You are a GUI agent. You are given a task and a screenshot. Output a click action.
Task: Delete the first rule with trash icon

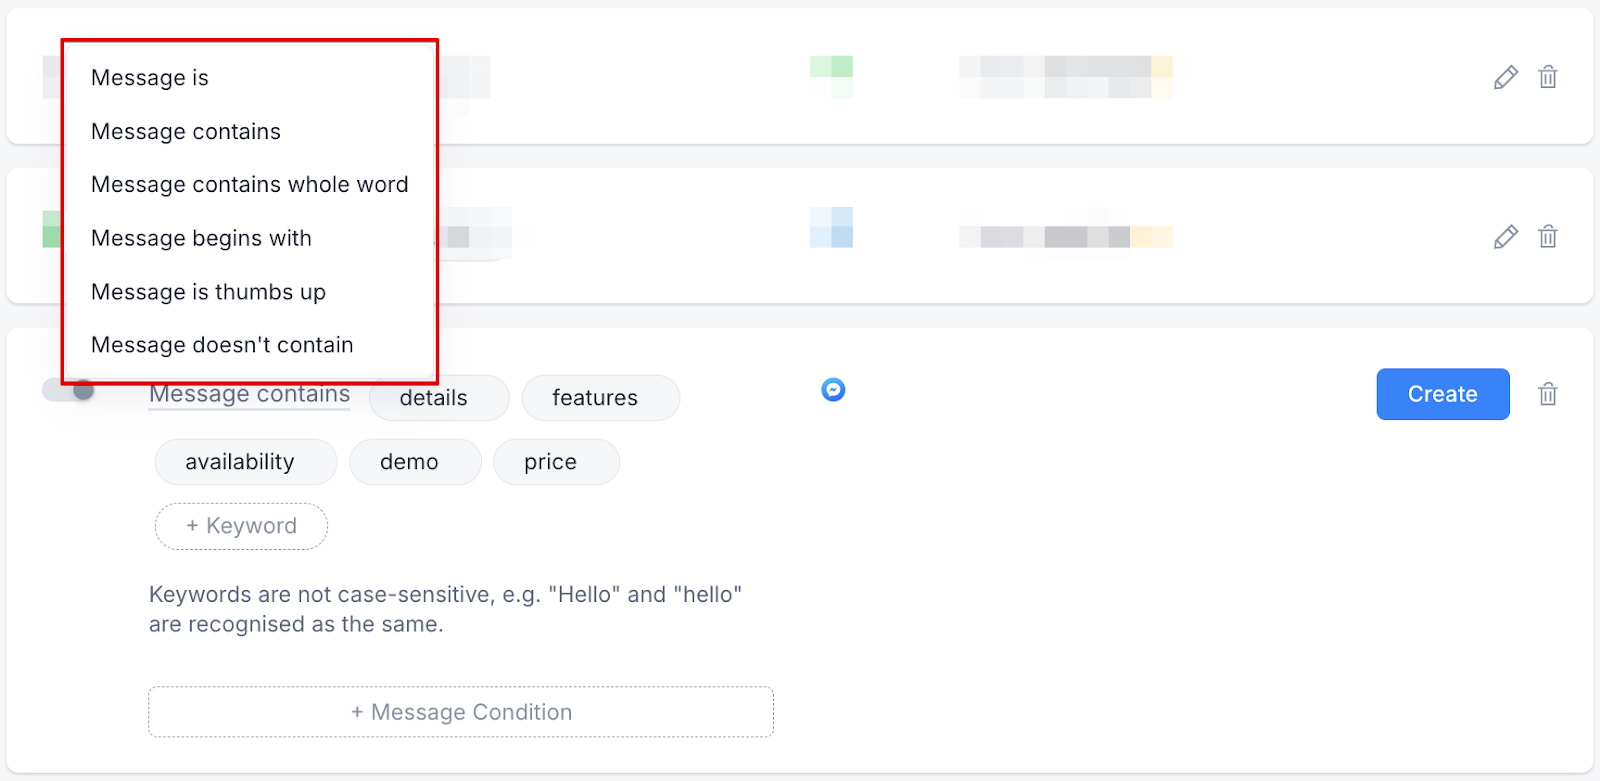point(1547,77)
